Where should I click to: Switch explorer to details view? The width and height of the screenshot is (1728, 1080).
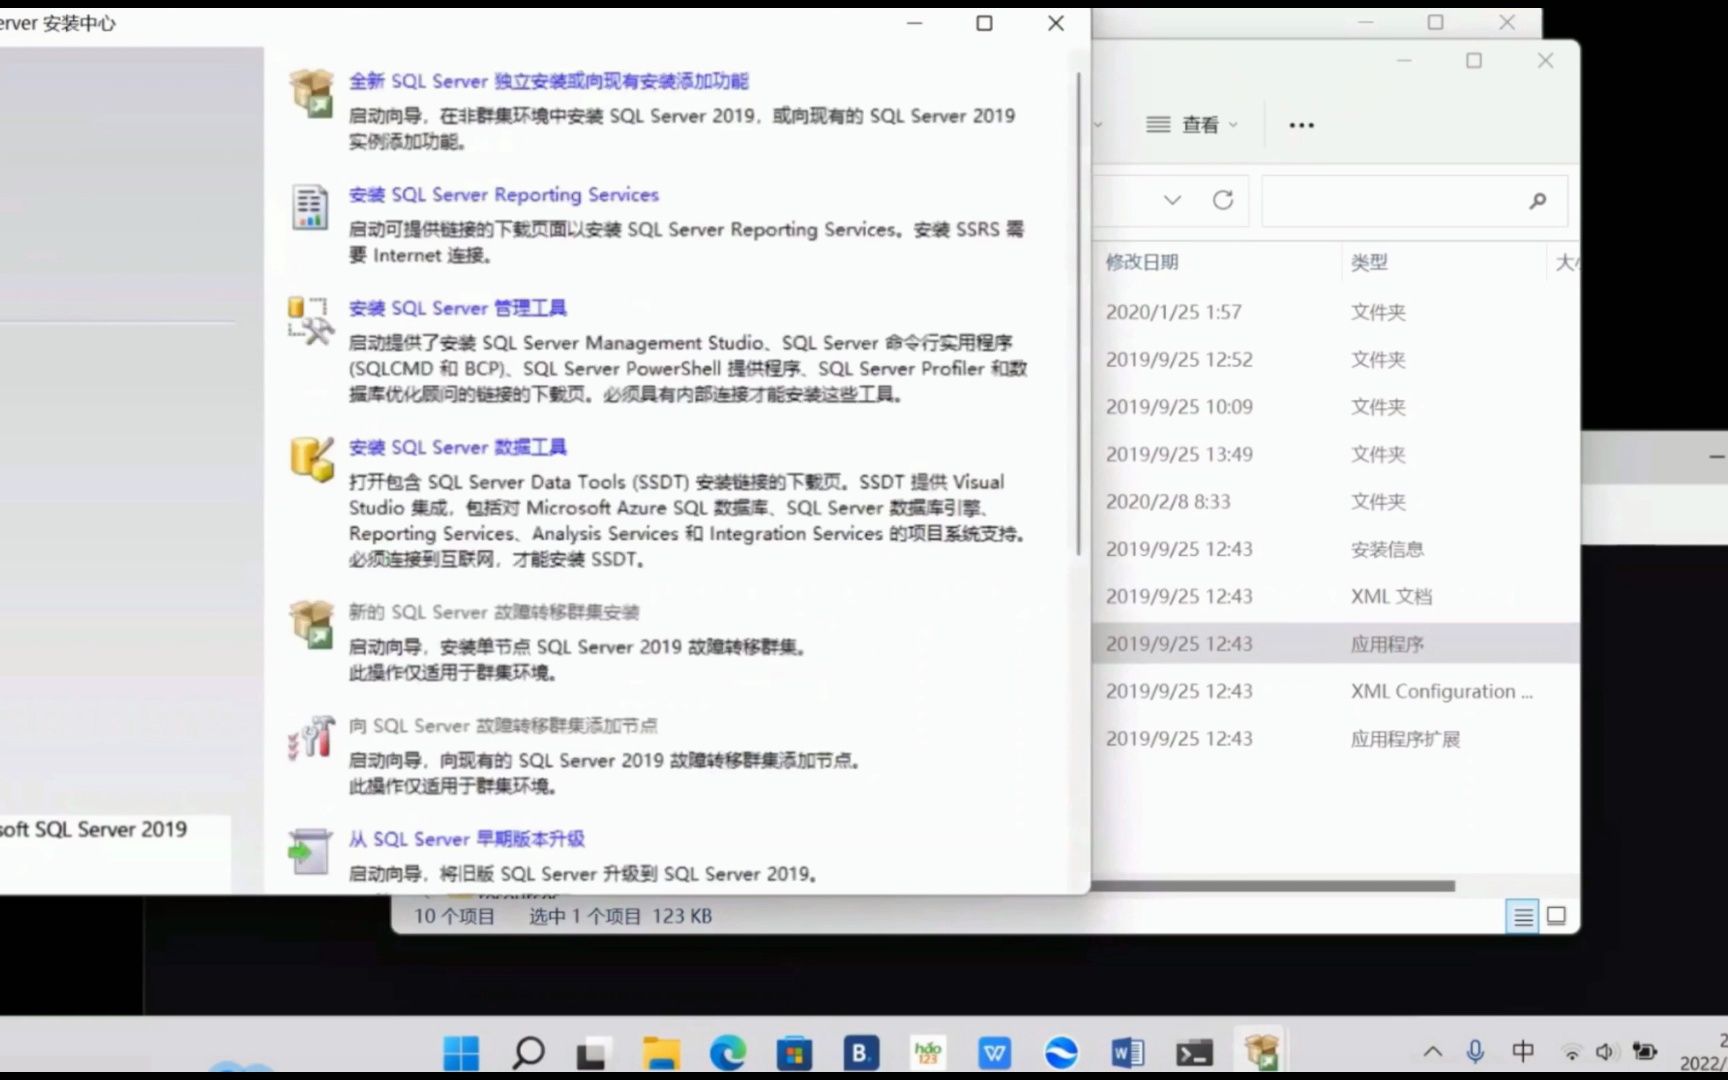[x=1523, y=915]
